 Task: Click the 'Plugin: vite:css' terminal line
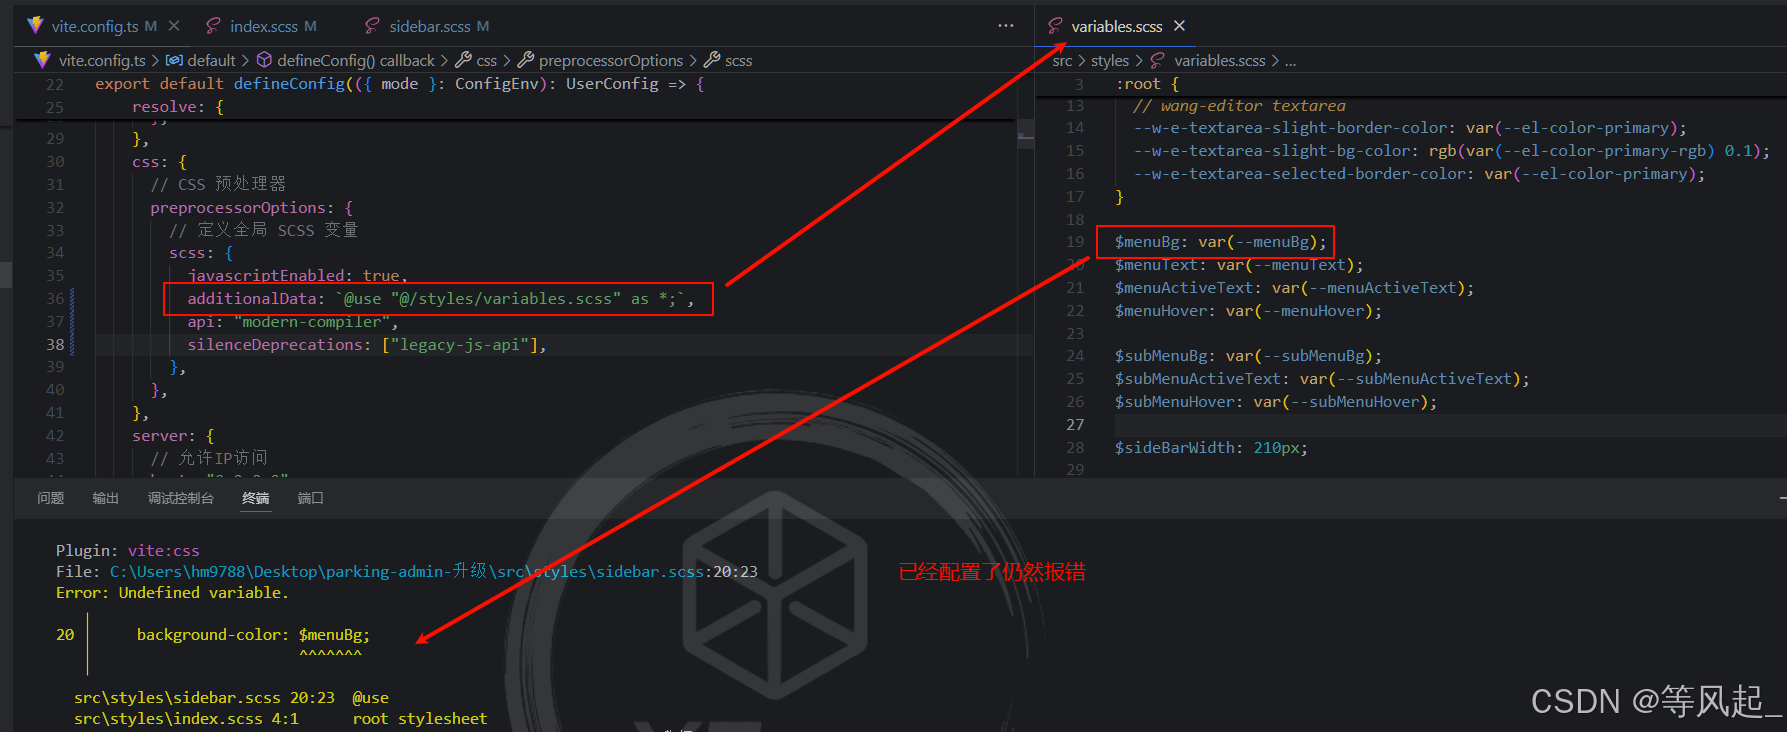(x=128, y=551)
